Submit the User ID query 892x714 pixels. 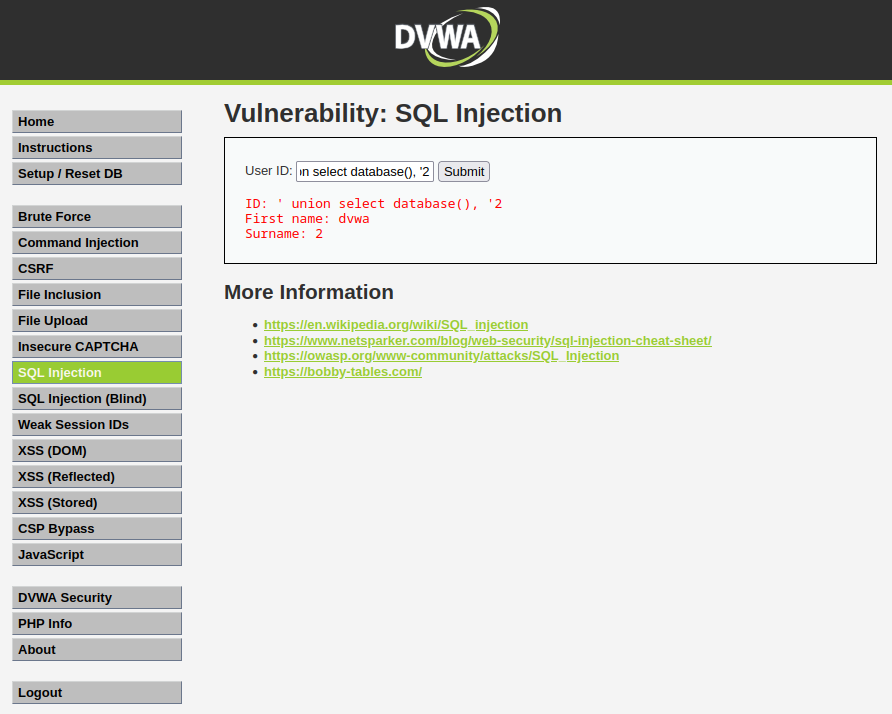464,171
